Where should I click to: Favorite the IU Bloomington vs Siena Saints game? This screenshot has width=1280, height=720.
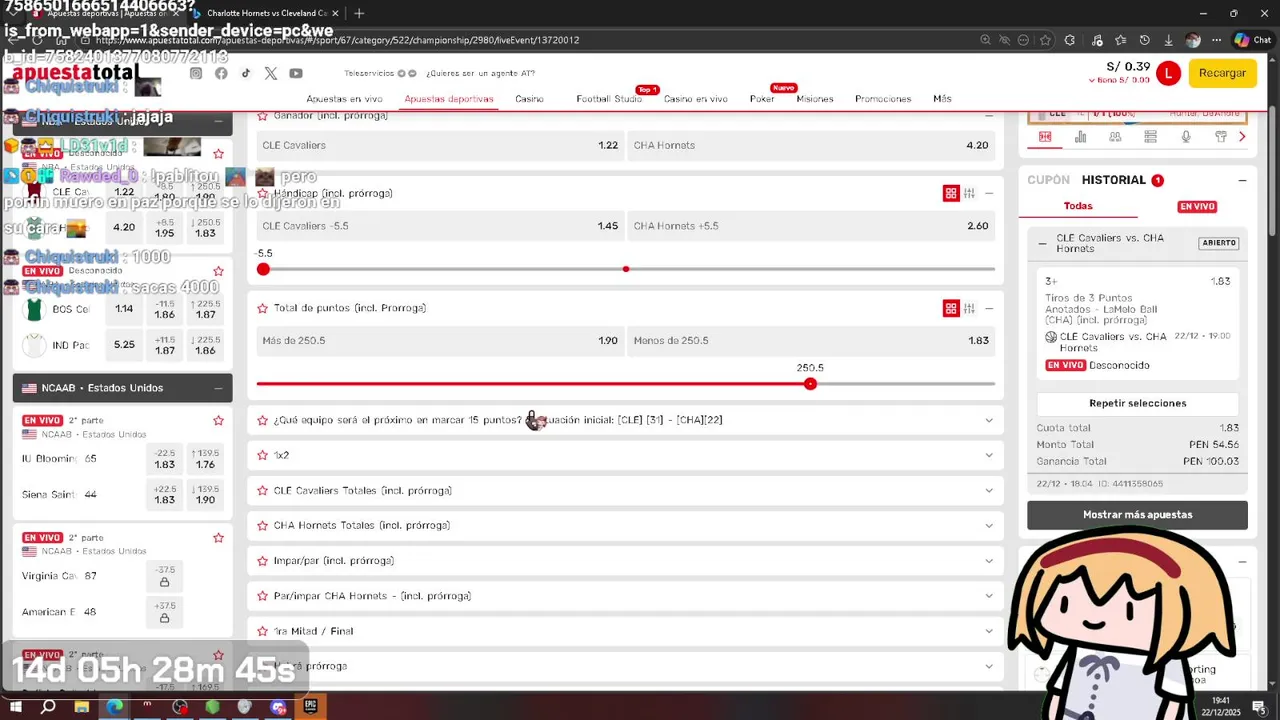[x=218, y=421]
